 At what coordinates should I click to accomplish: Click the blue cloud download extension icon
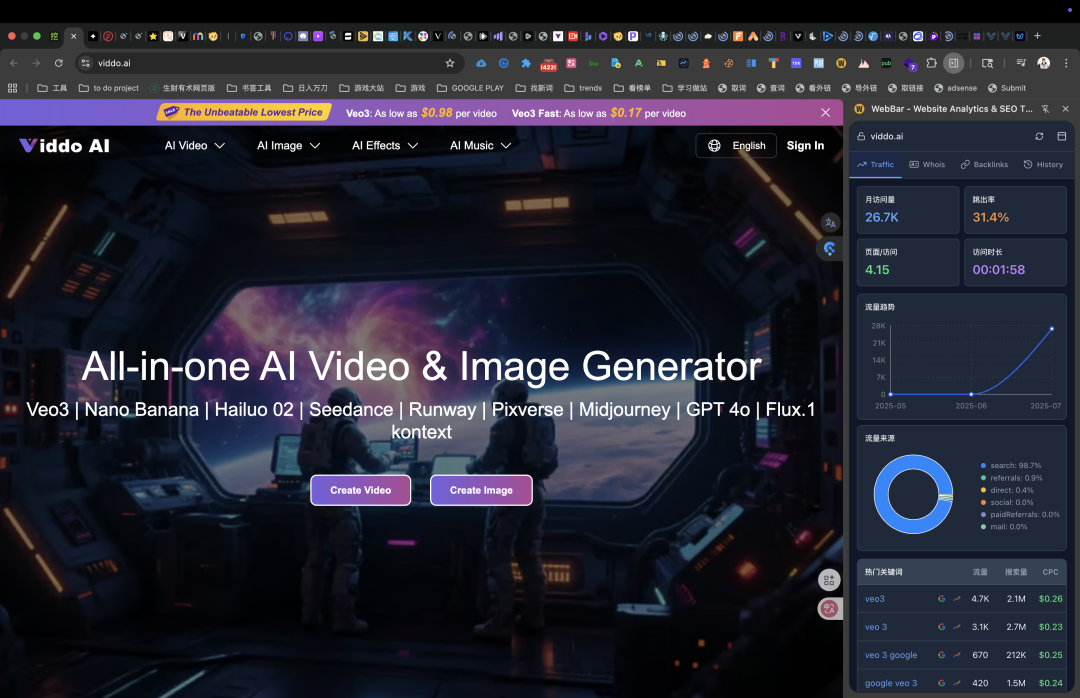pyautogui.click(x=481, y=63)
